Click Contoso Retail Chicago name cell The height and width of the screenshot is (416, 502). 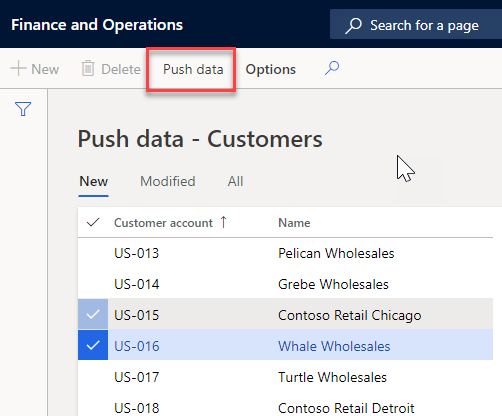tap(350, 315)
